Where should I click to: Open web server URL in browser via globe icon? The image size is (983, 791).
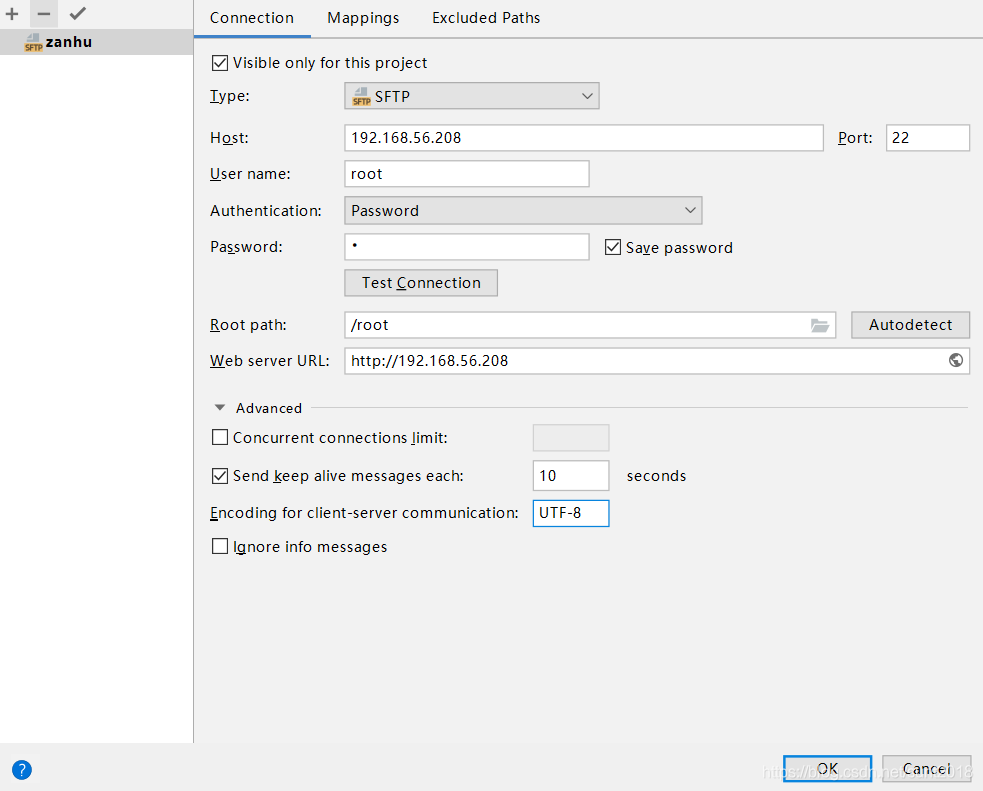pyautogui.click(x=955, y=360)
